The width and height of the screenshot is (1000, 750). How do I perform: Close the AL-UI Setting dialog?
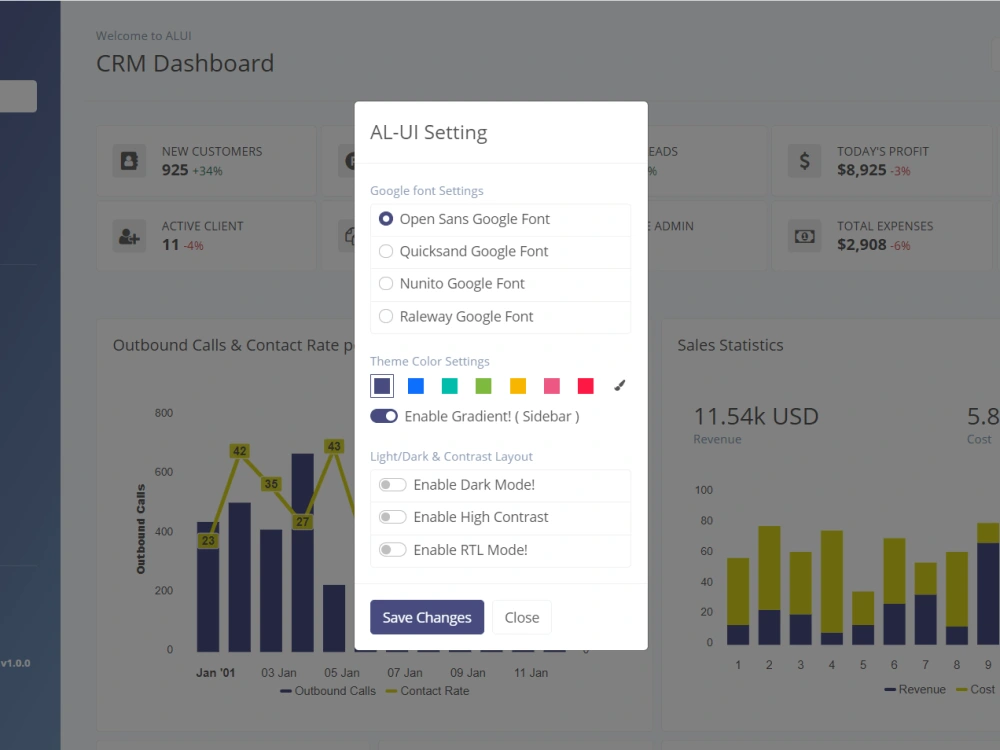tap(522, 617)
